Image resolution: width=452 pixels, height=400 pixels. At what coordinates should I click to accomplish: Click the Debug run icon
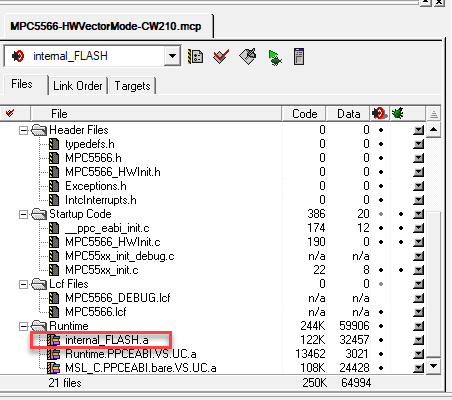[275, 57]
